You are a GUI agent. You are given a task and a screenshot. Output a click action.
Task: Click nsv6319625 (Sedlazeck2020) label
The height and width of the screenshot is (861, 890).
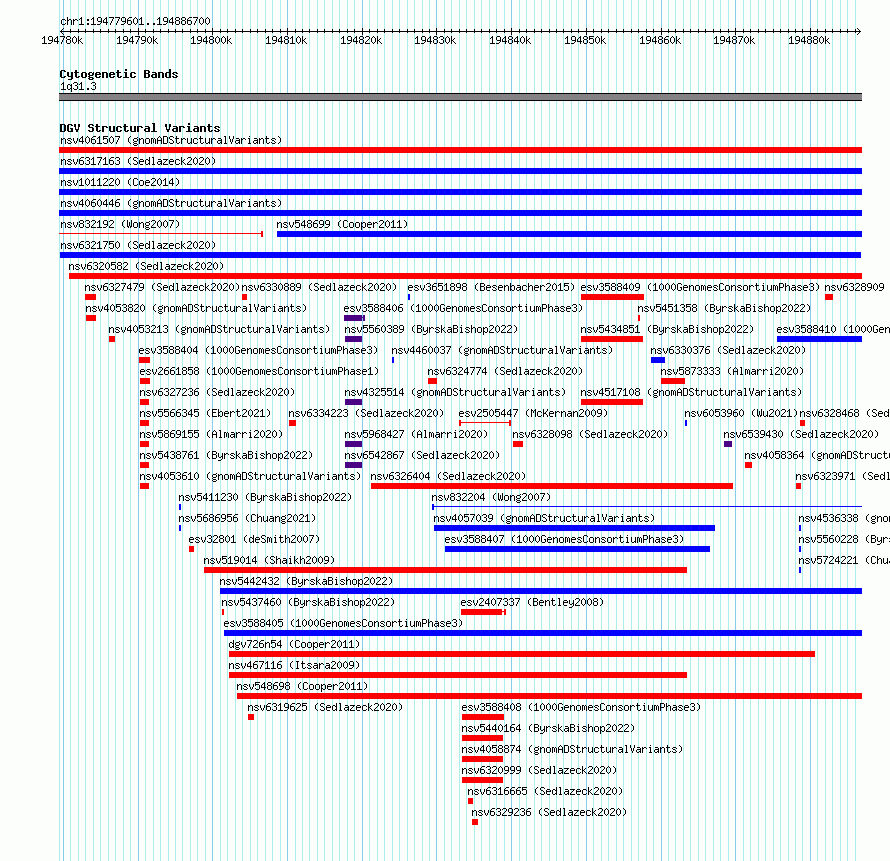point(325,707)
